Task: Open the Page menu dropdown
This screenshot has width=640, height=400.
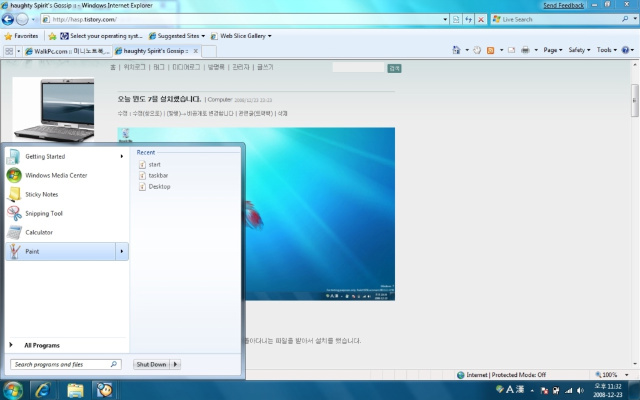Action: (553, 50)
